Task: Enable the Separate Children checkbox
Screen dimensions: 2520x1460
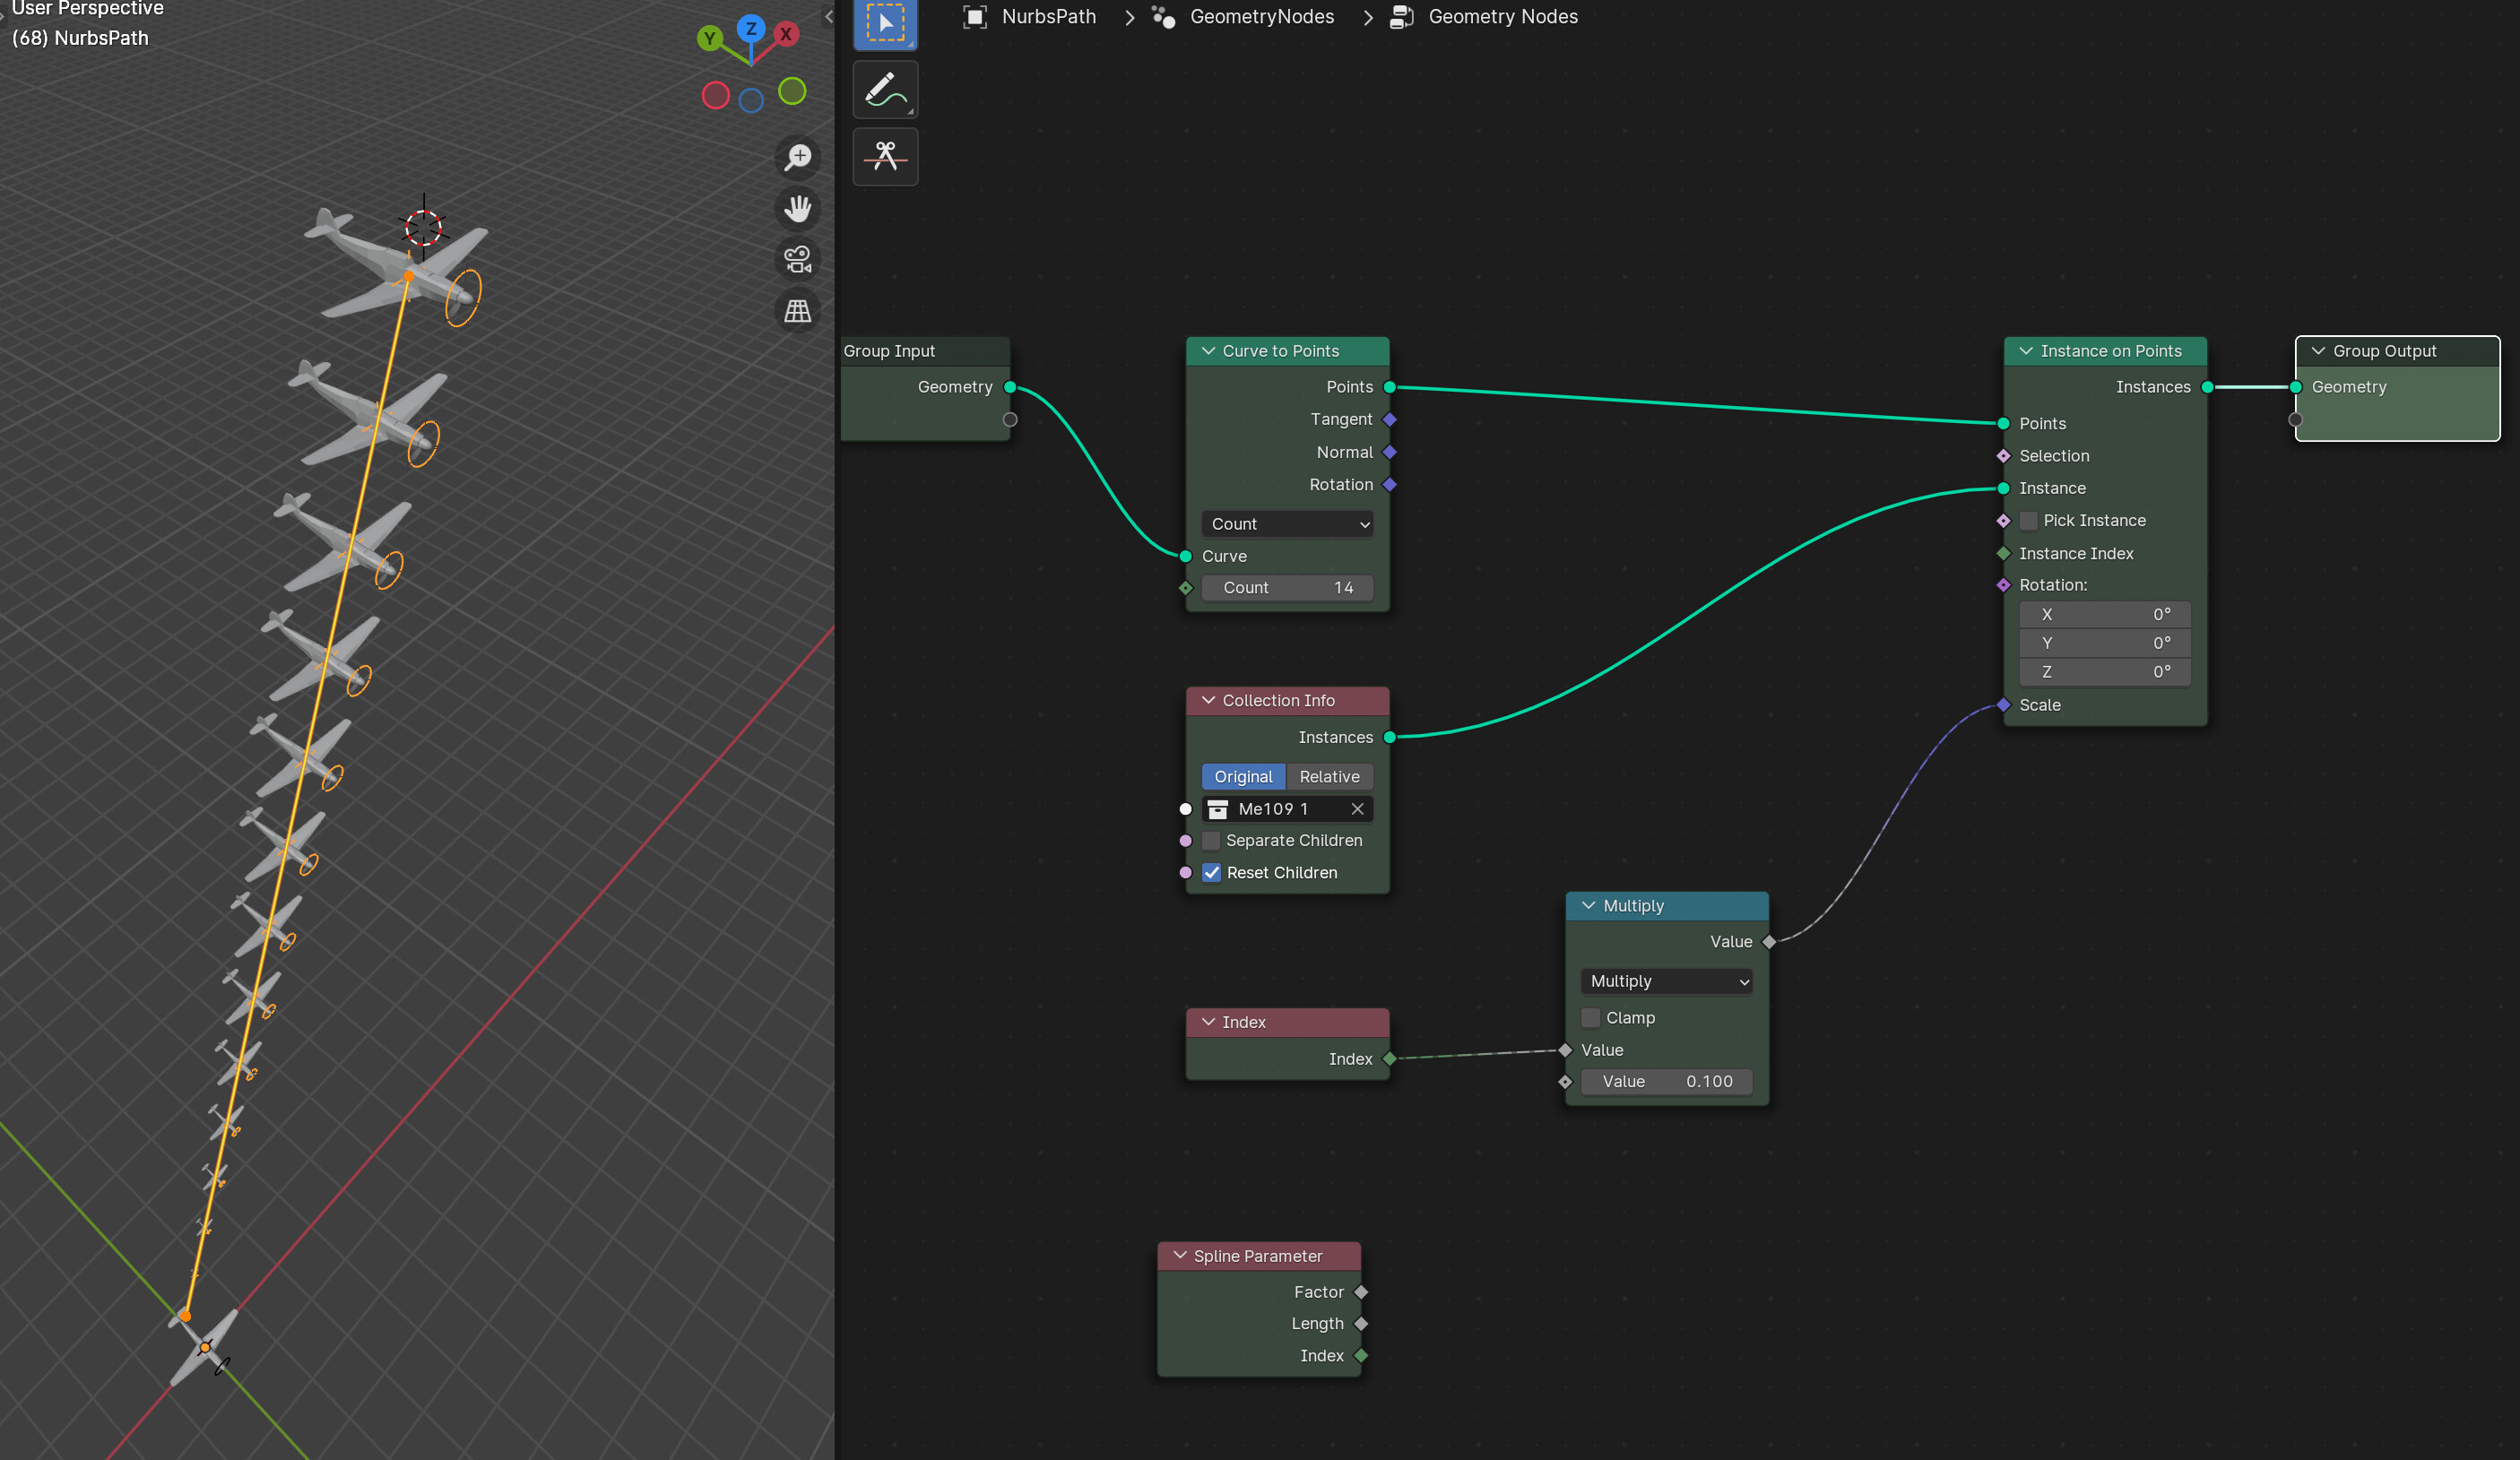Action: click(1211, 841)
